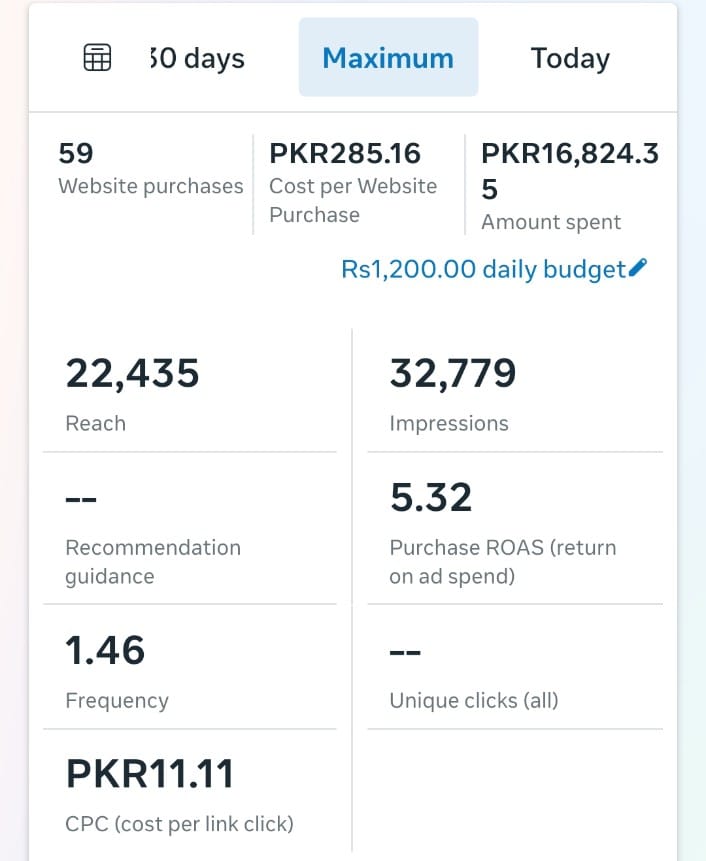Click the PKR285.16 Cost per Website Purchase
Screen dimensions: 706x861
pyautogui.click(x=354, y=183)
